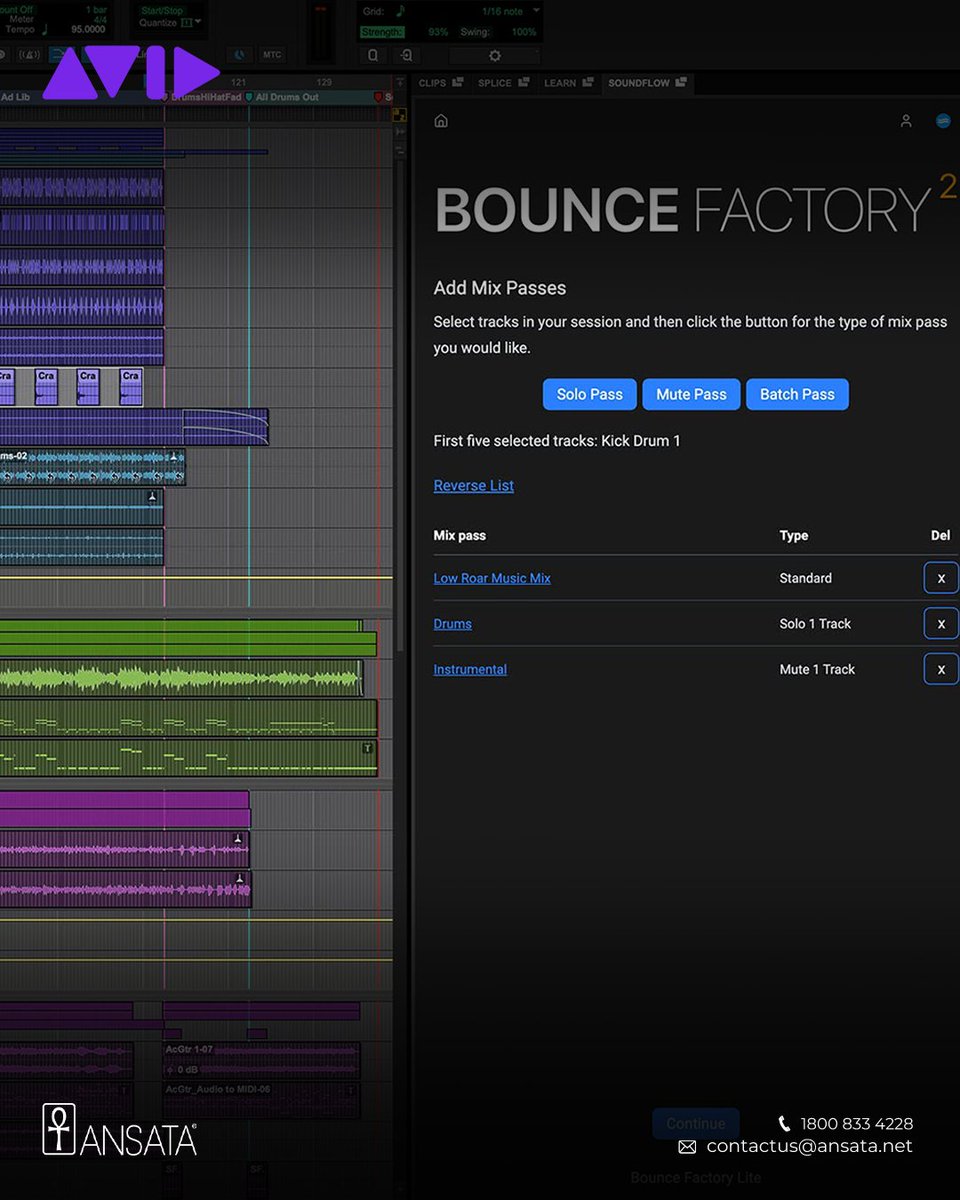This screenshot has width=960, height=1200.
Task: Select the AcGtr_Audio to MIDI-06 clip
Action: (x=261, y=1099)
